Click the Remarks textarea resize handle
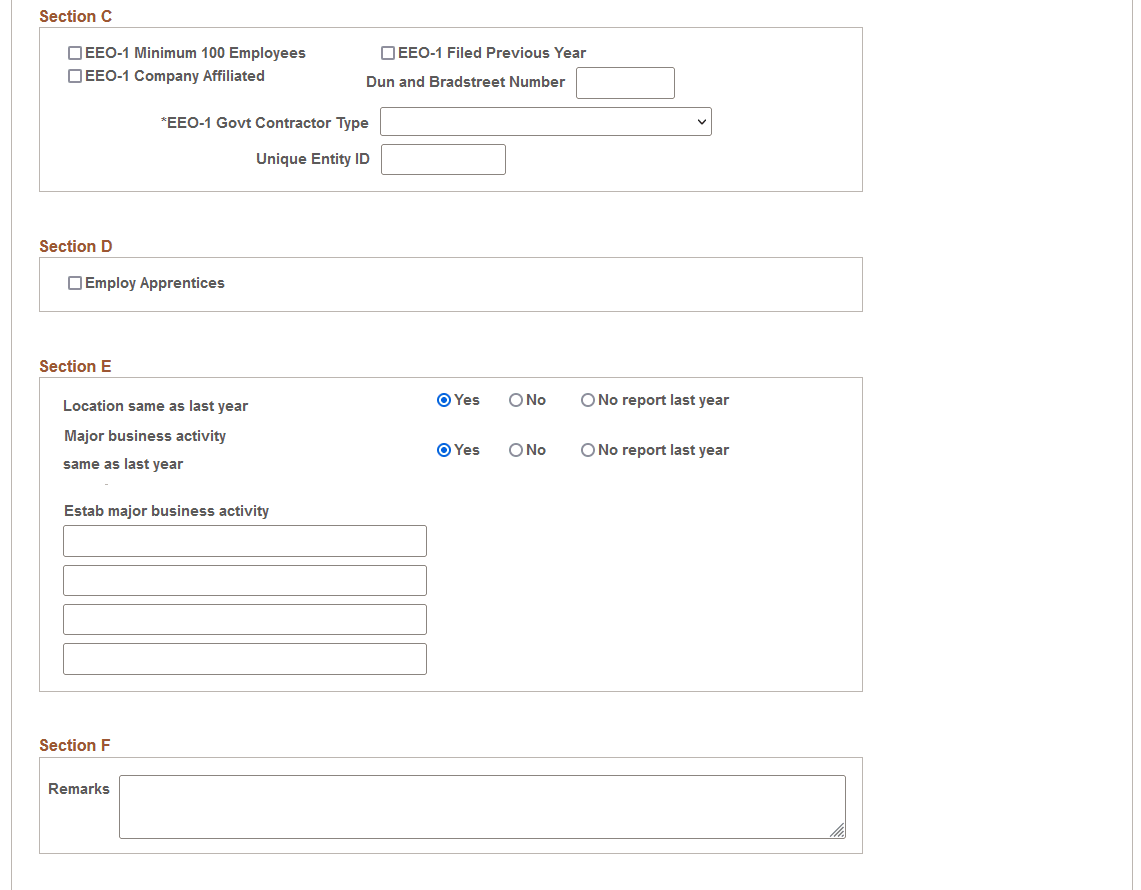 pyautogui.click(x=837, y=831)
